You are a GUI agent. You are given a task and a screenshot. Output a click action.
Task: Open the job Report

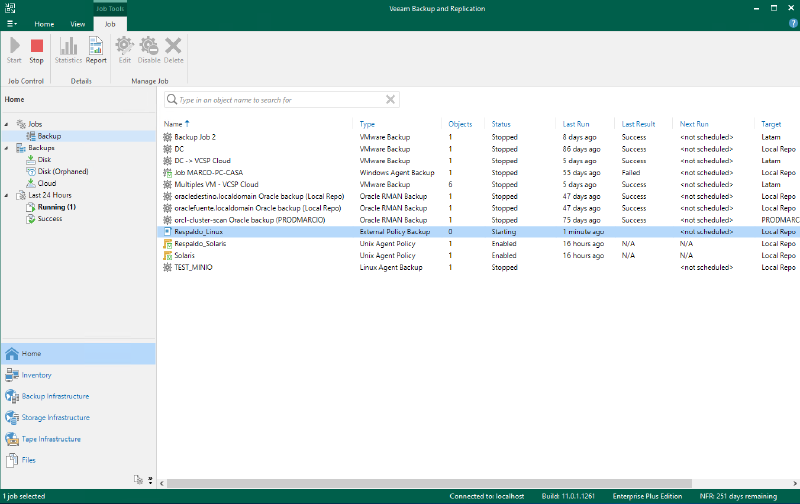[96, 50]
